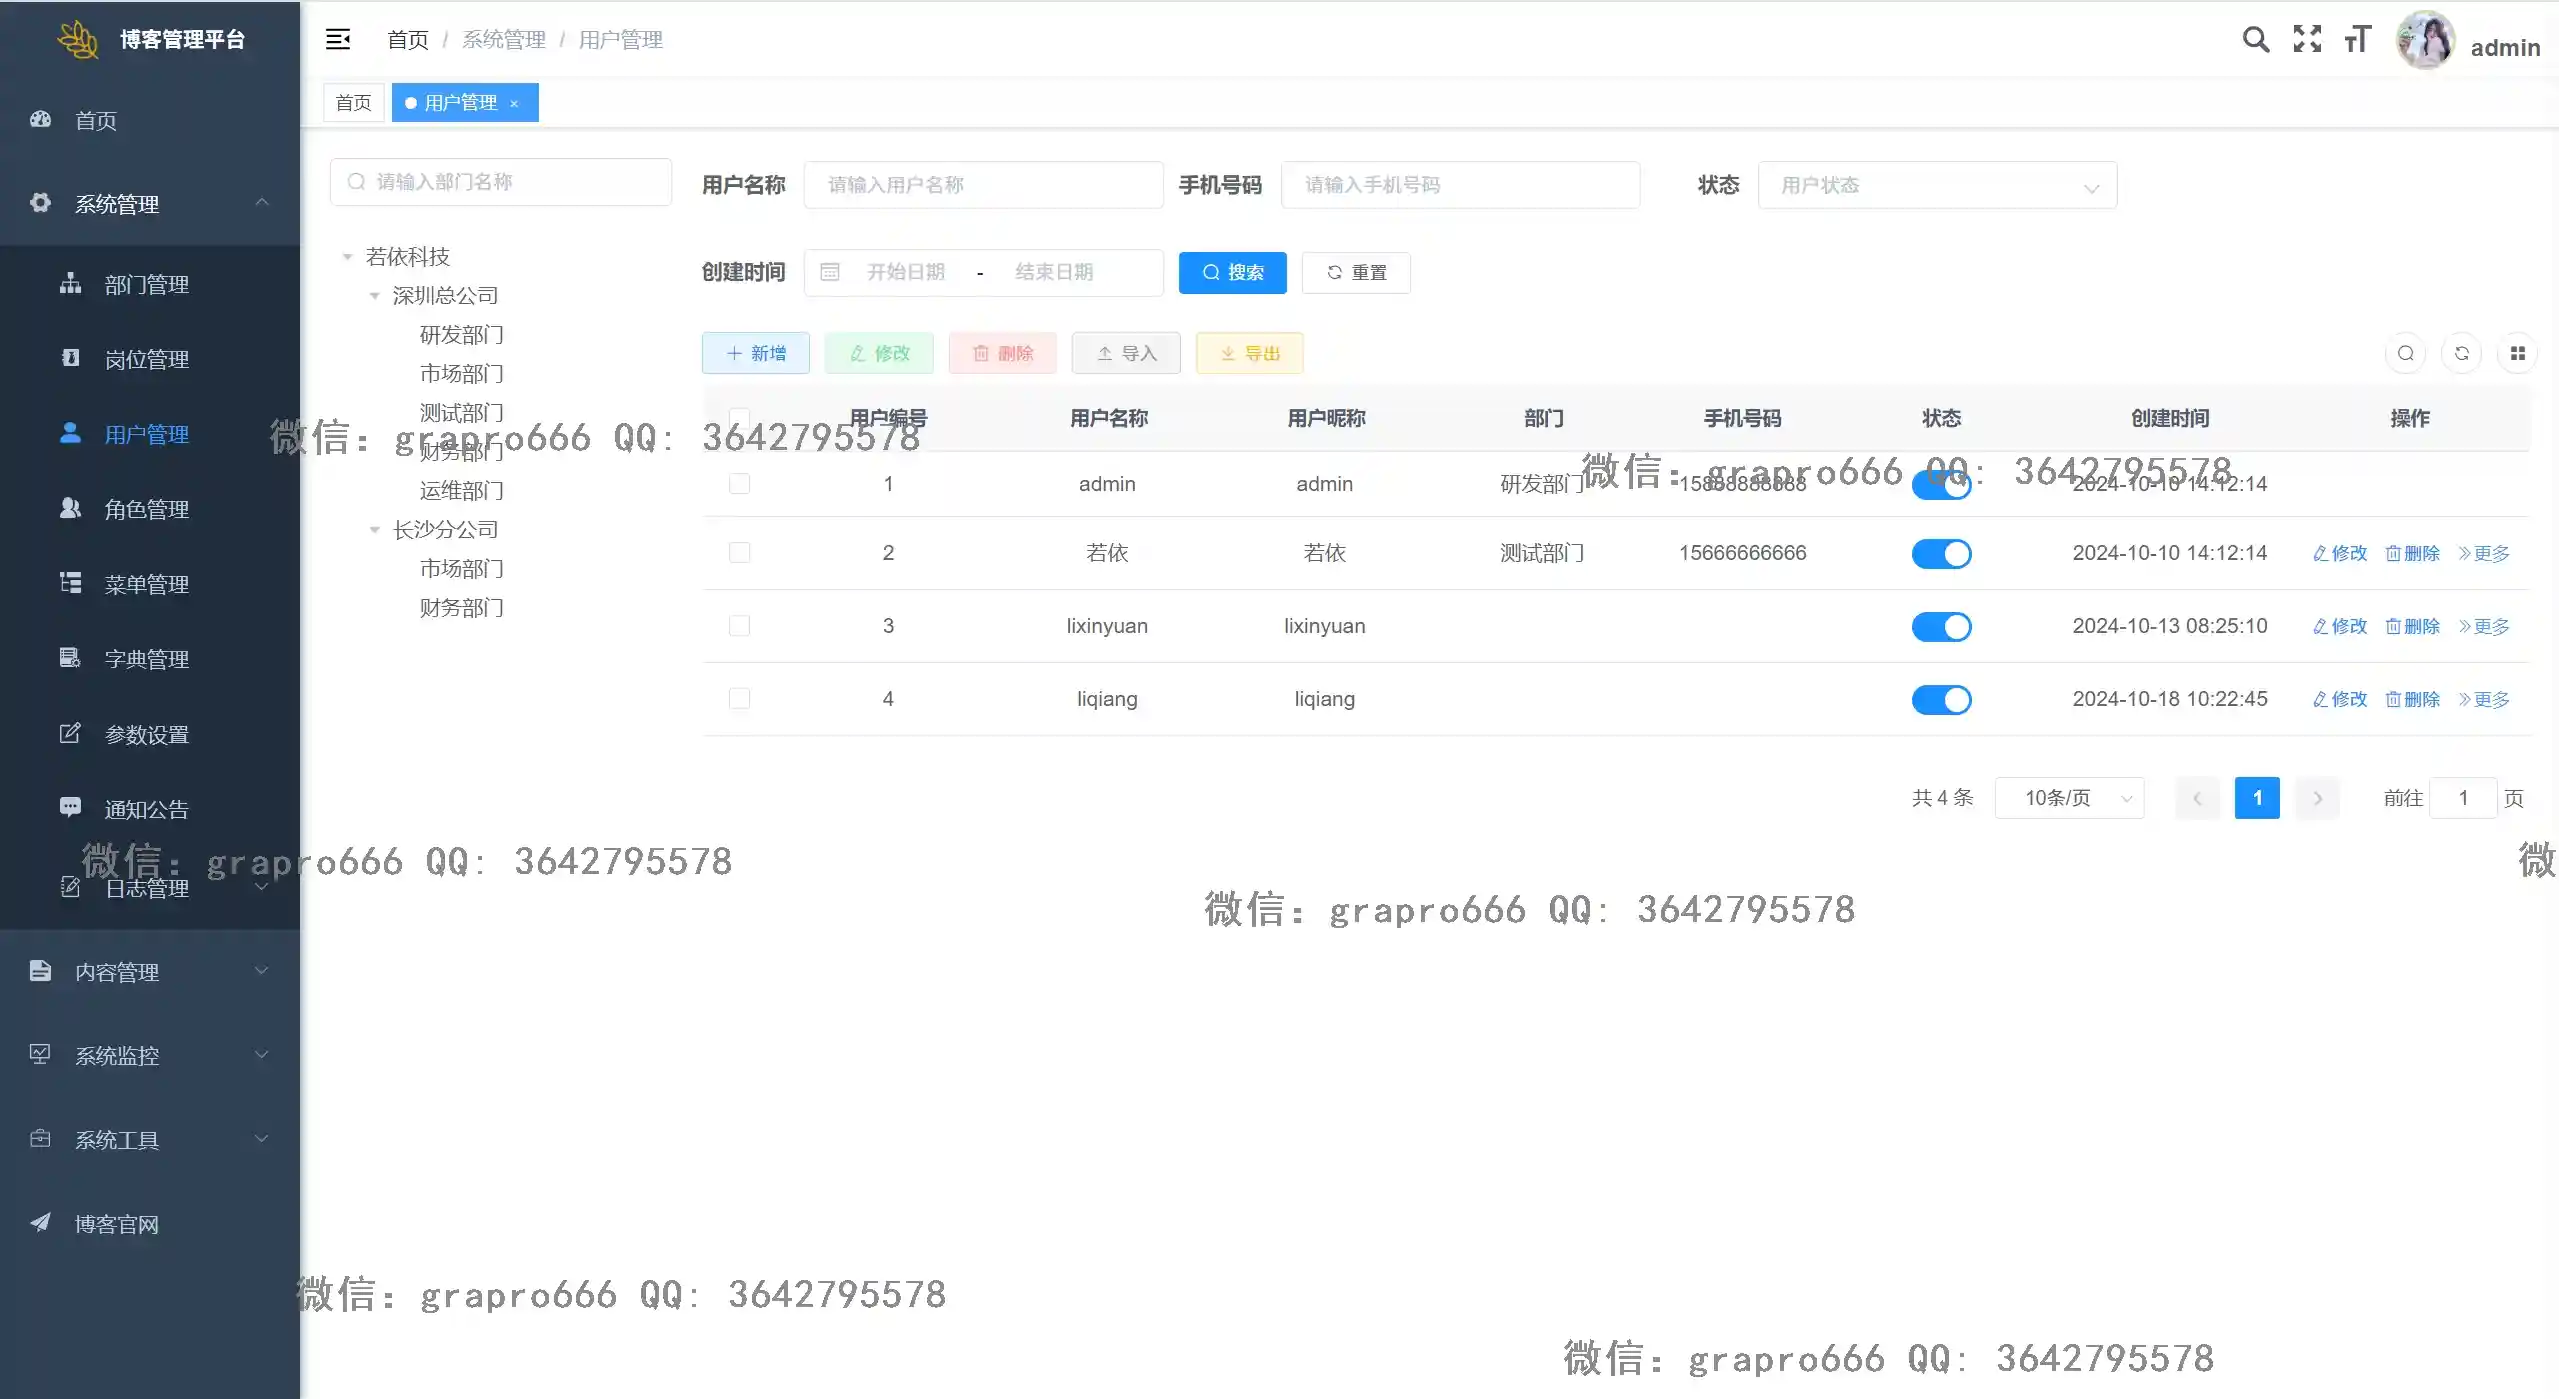Toggle status switch for user liqiang

[x=1941, y=700]
